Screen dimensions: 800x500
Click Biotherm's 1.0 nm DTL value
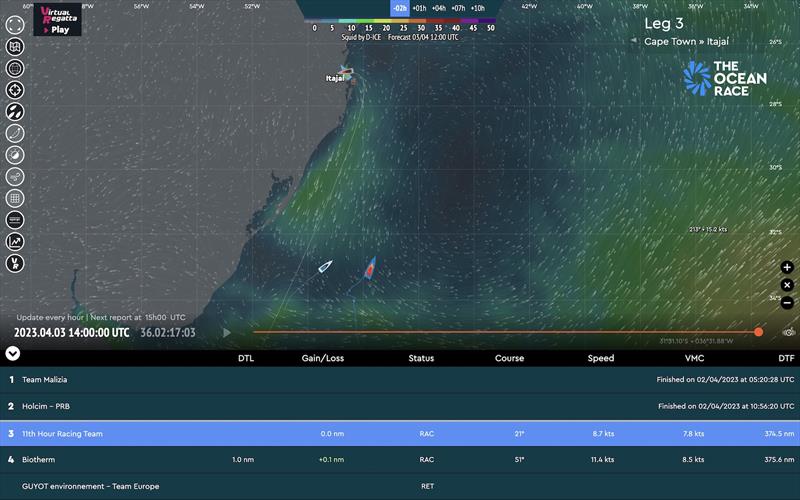243,460
